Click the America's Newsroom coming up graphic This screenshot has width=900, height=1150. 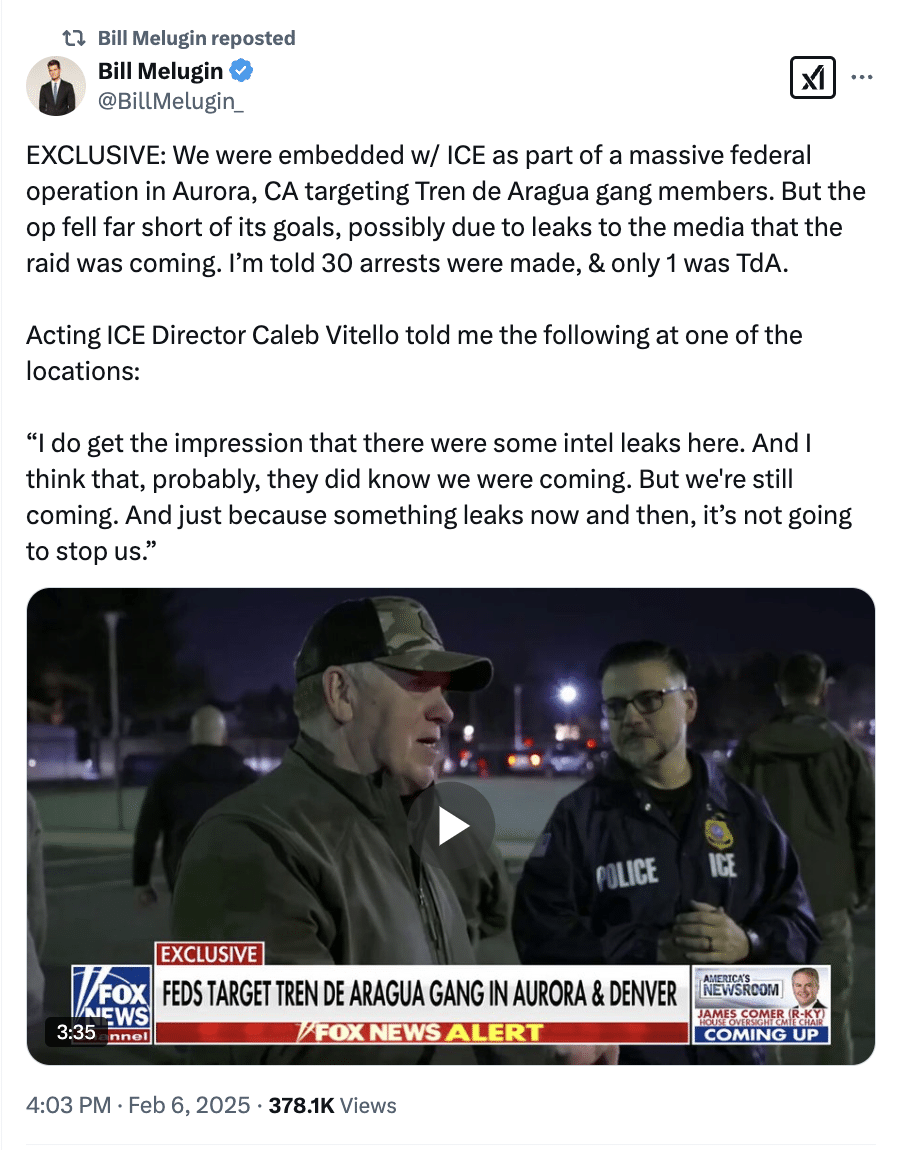point(761,1004)
